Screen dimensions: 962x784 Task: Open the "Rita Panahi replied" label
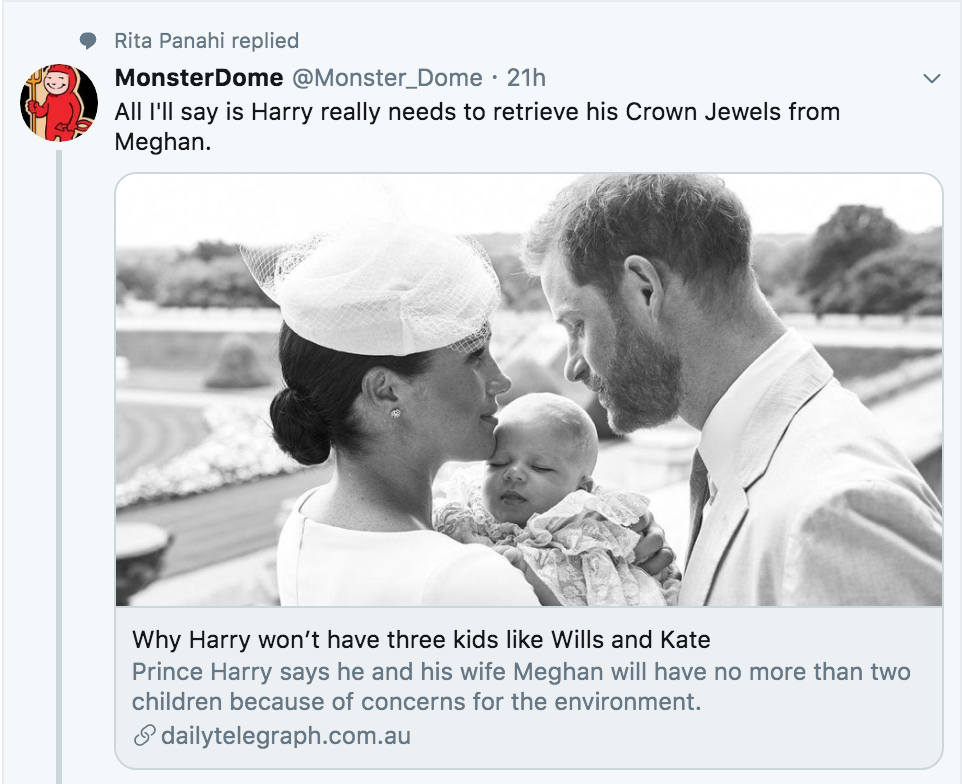coord(206,41)
